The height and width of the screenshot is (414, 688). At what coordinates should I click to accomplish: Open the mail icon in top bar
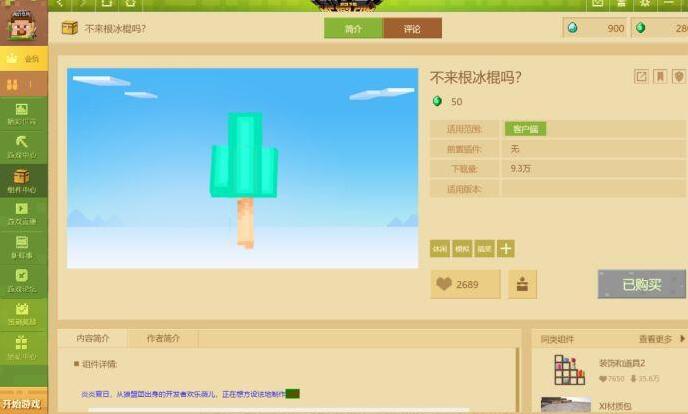tap(597, 4)
